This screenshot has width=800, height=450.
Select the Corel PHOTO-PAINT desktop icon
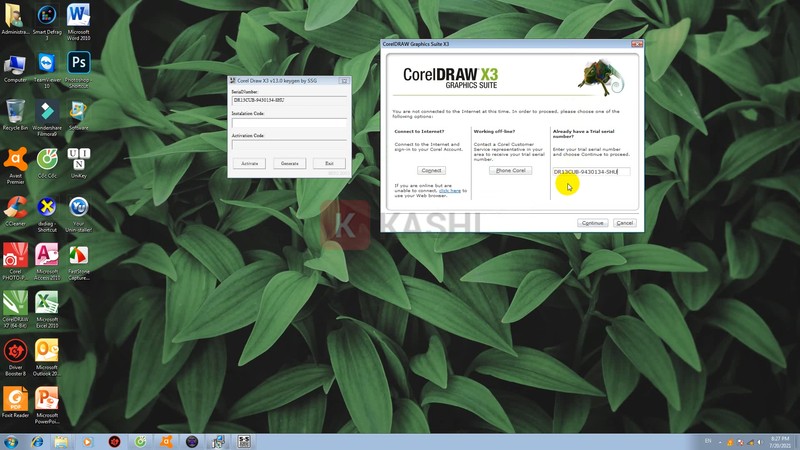(x=15, y=261)
